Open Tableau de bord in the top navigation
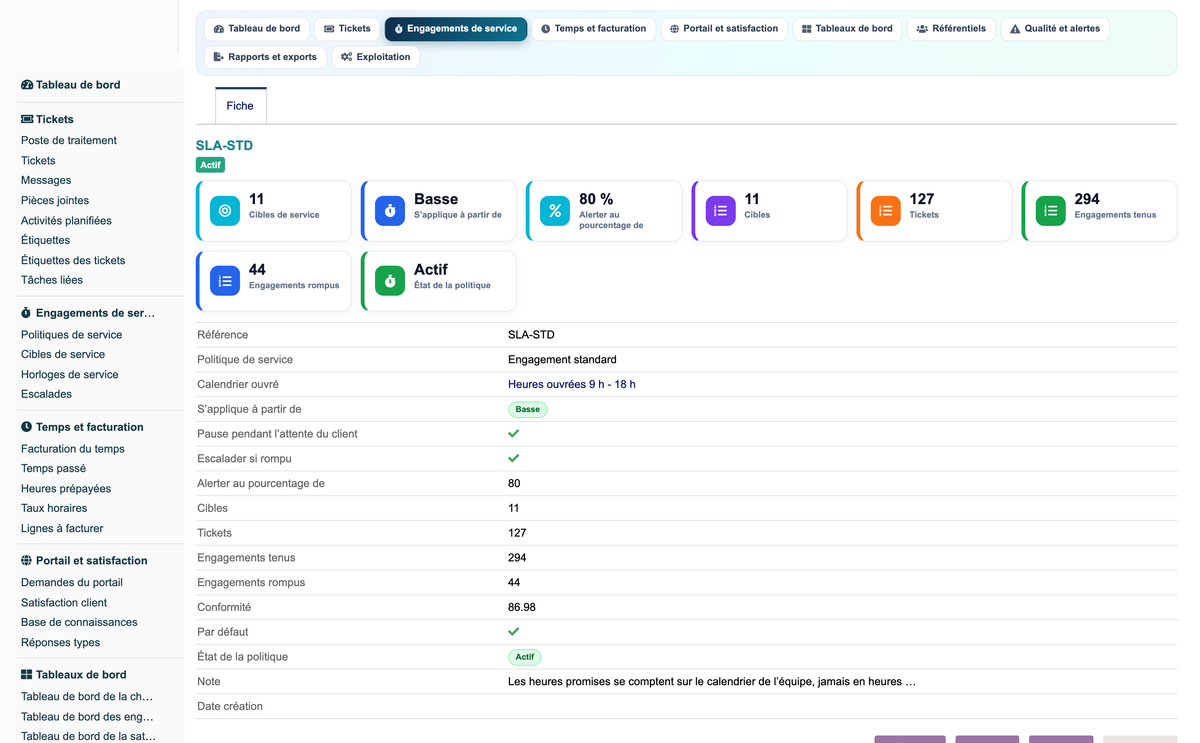1200x743 pixels. pos(257,29)
